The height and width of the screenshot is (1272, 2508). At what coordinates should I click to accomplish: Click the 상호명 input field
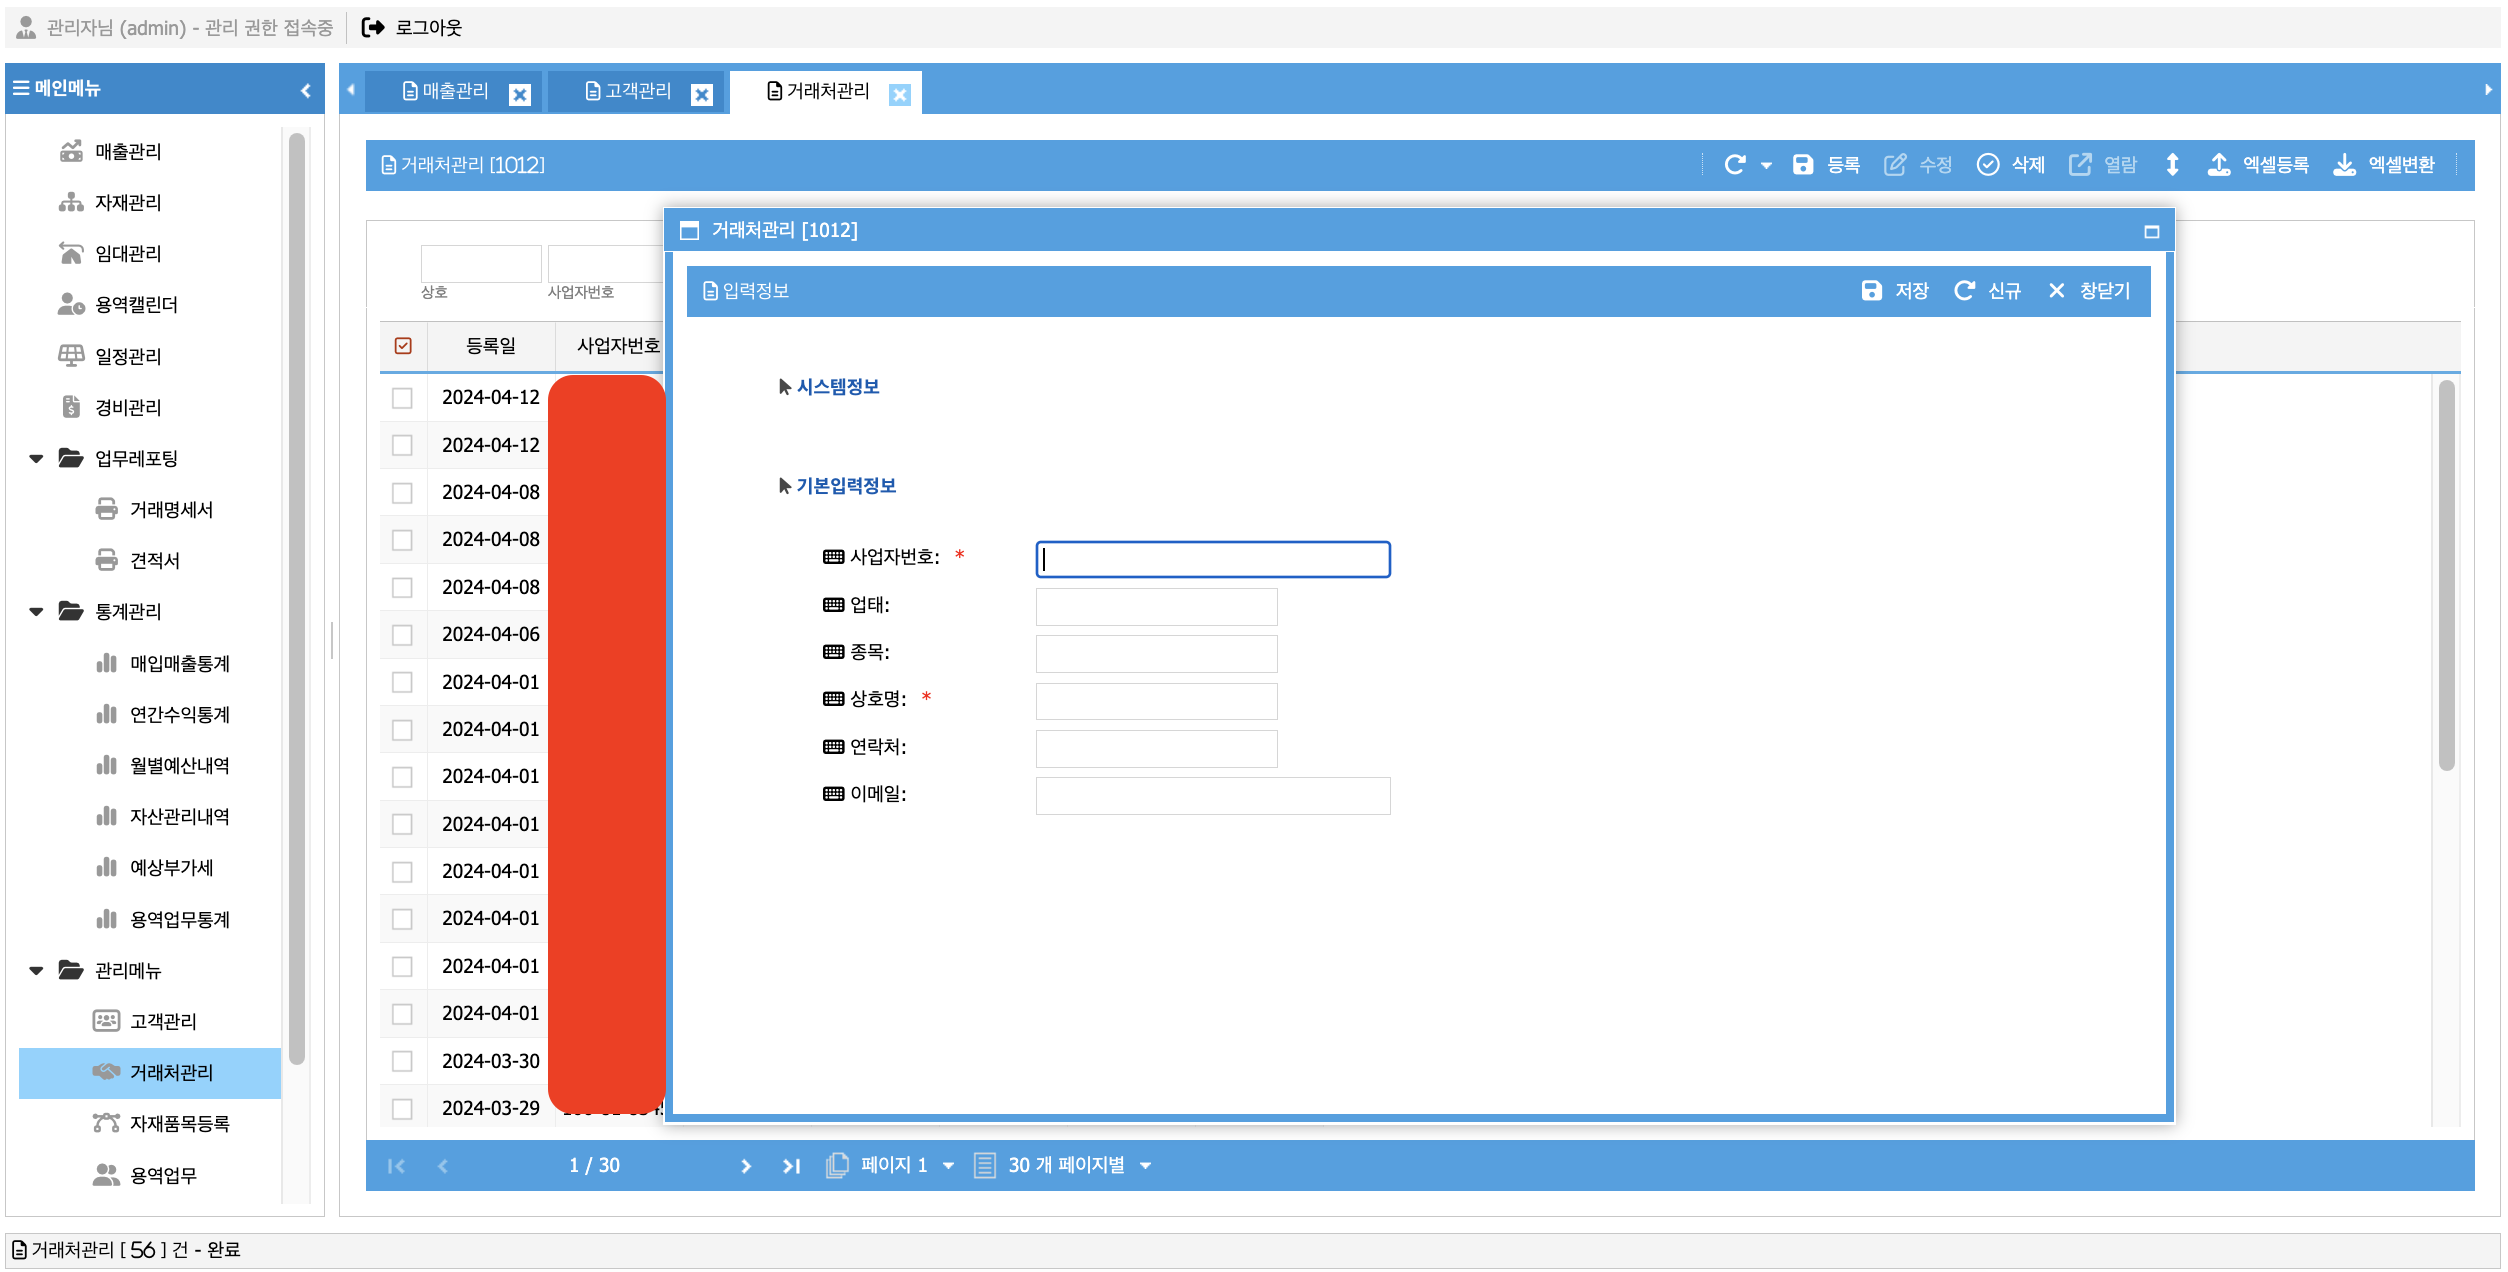pyautogui.click(x=1156, y=702)
